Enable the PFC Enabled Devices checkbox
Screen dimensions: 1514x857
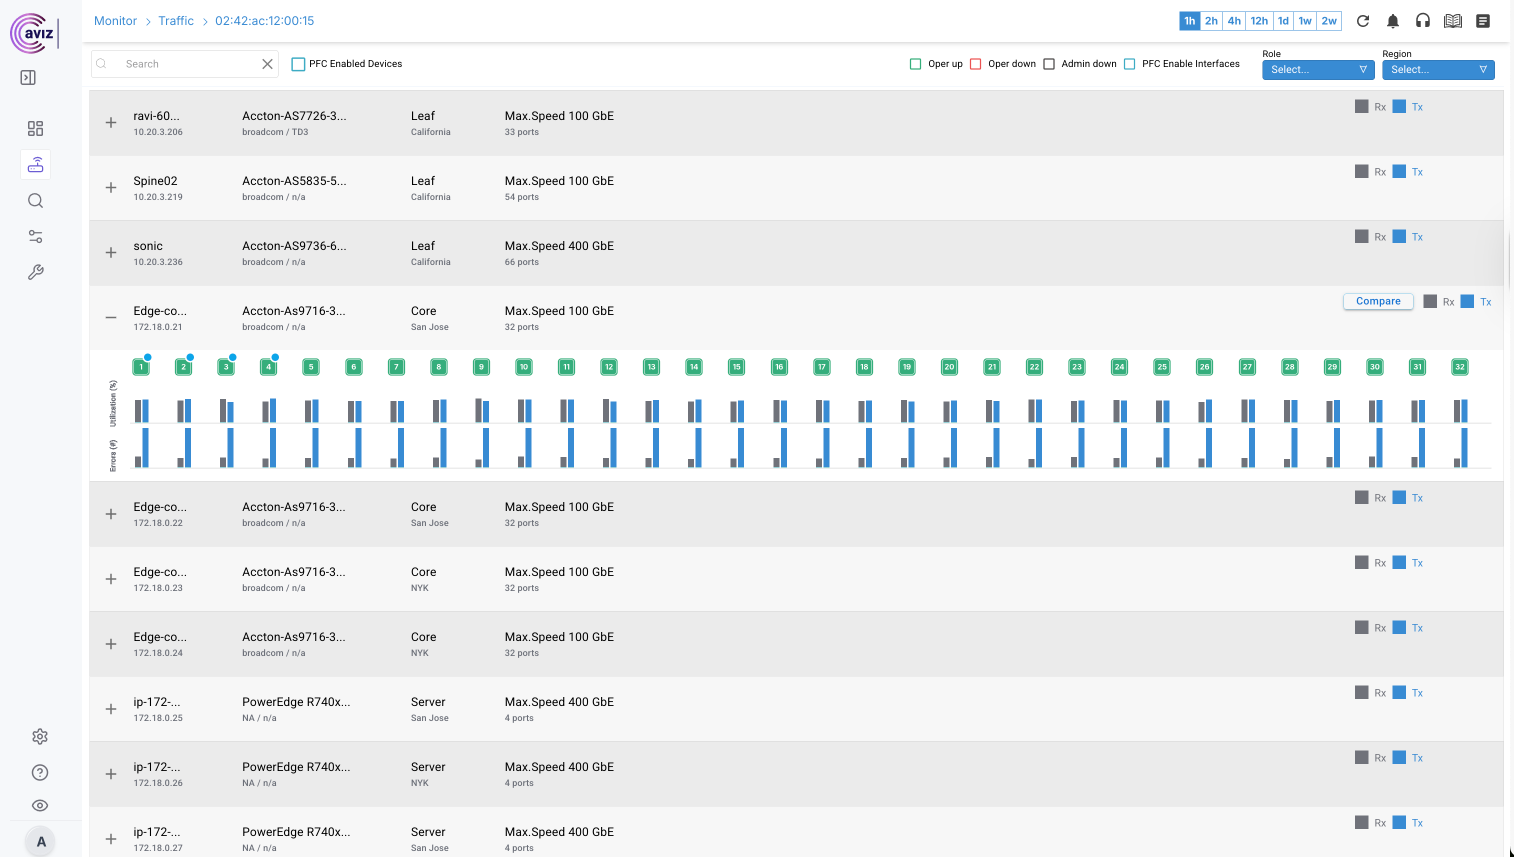(298, 64)
